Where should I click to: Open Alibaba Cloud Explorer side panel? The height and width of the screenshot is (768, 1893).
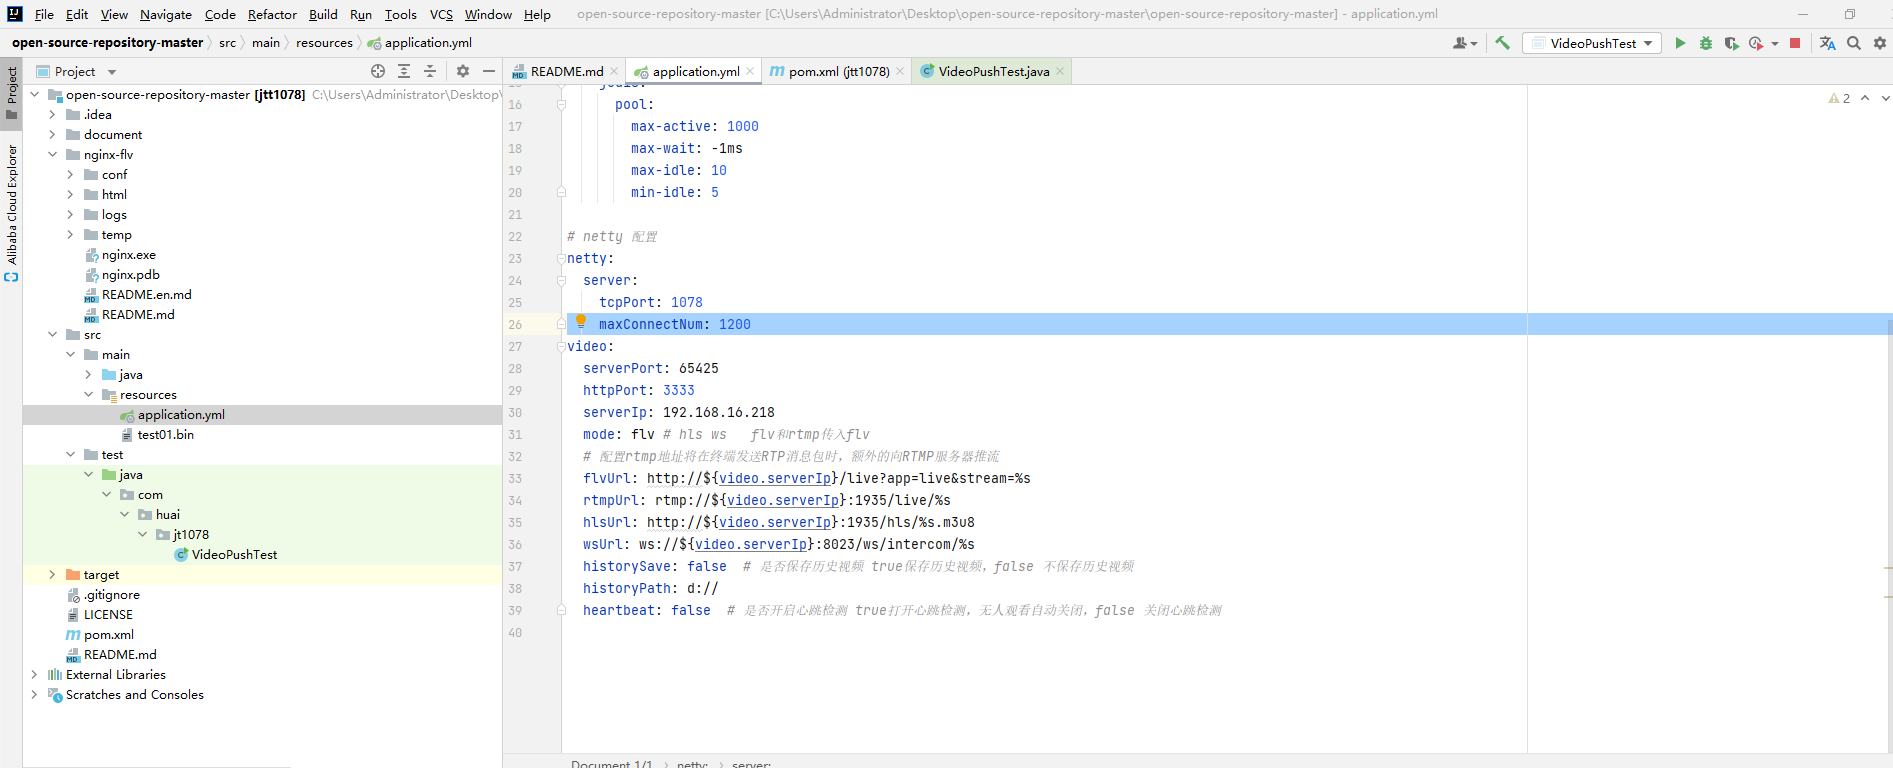(x=11, y=212)
